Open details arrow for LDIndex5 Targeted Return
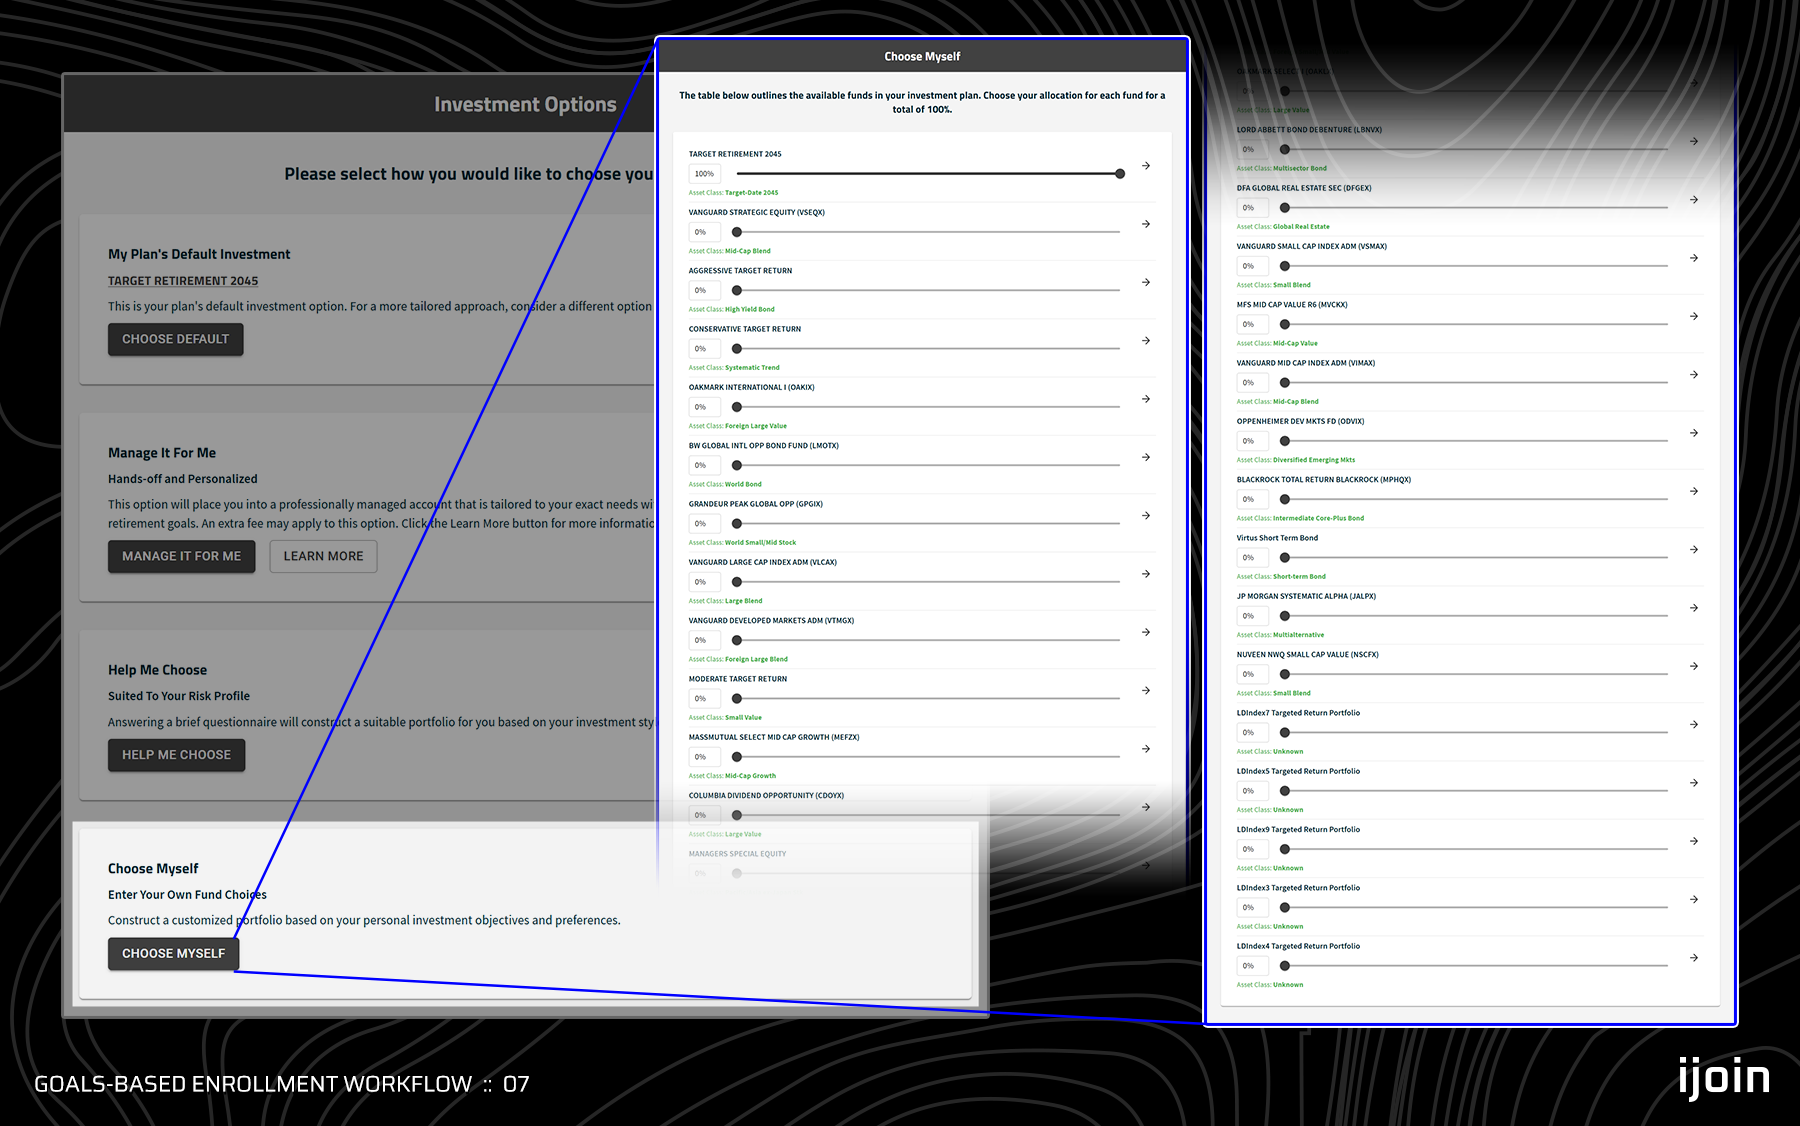Screen dimensions: 1800x1126 click(x=1694, y=783)
